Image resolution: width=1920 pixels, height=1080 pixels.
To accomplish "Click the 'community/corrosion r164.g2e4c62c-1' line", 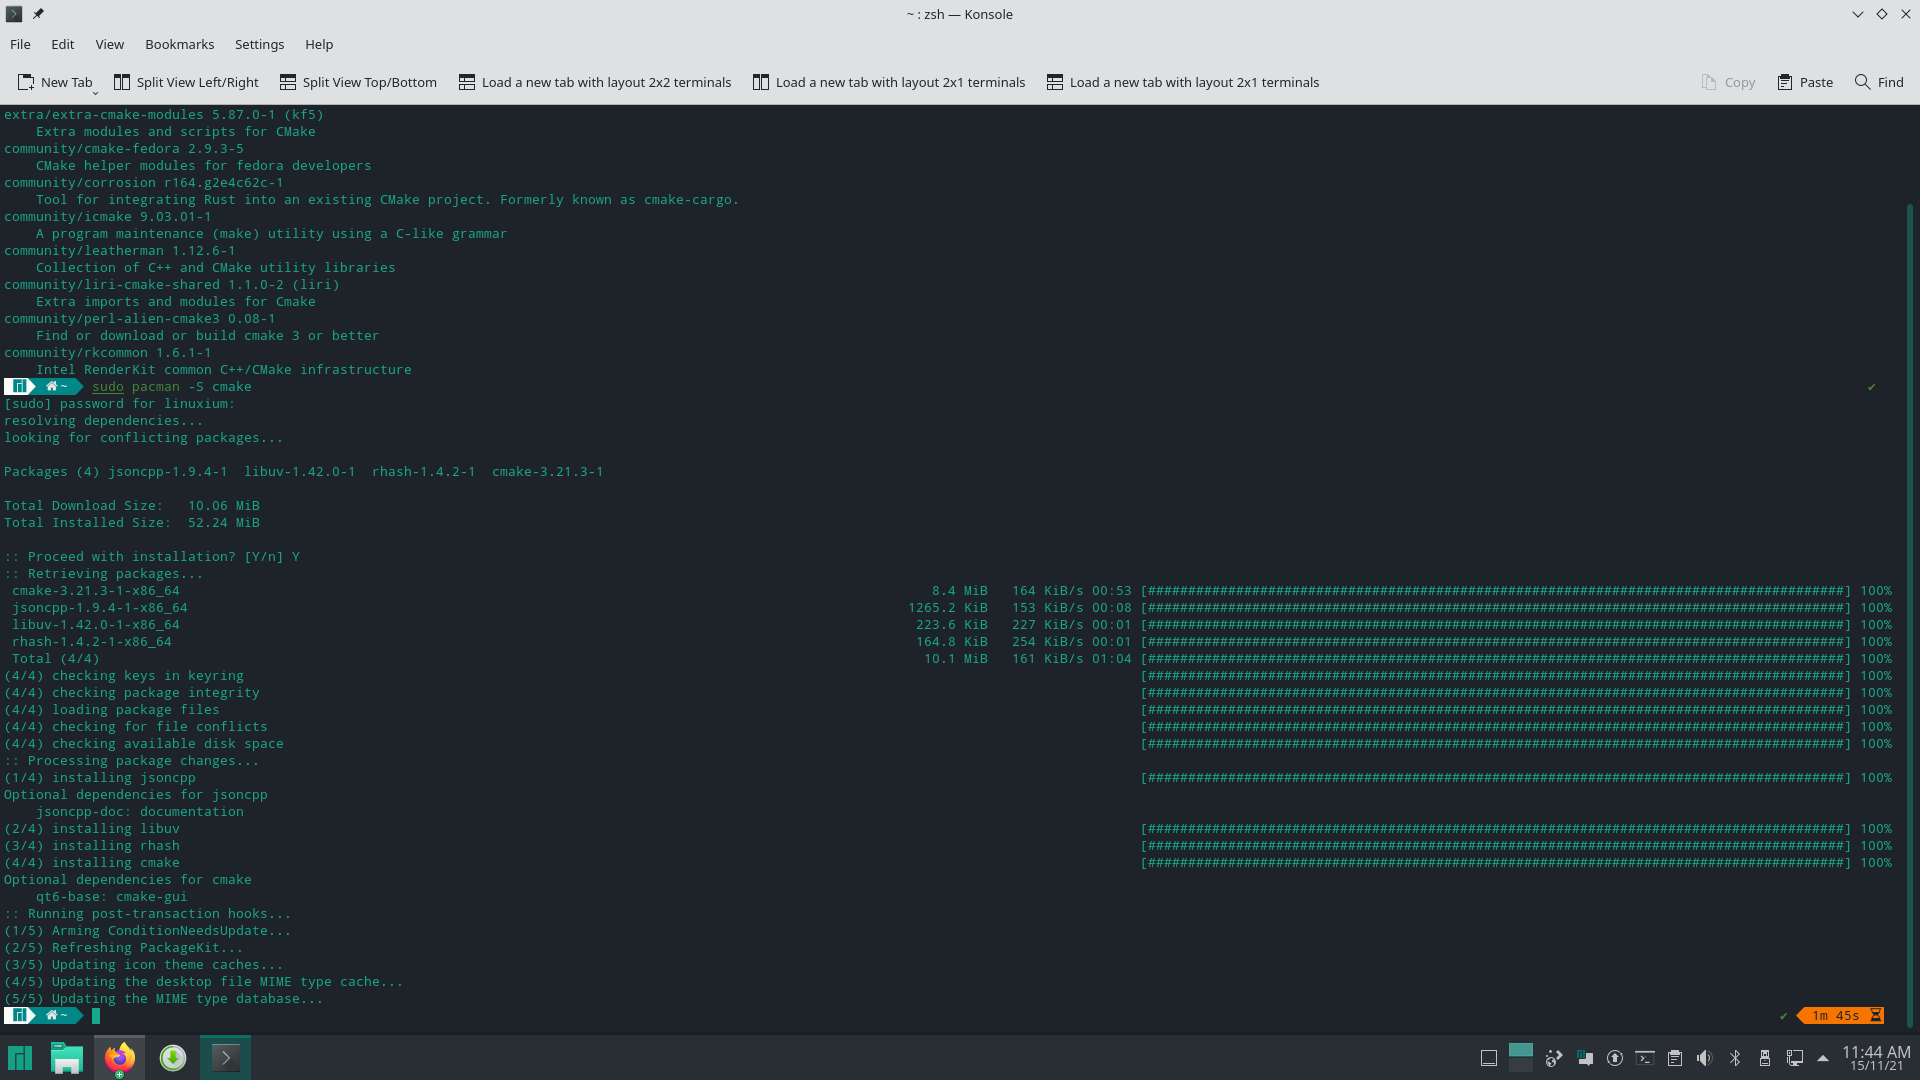I will coord(143,182).
